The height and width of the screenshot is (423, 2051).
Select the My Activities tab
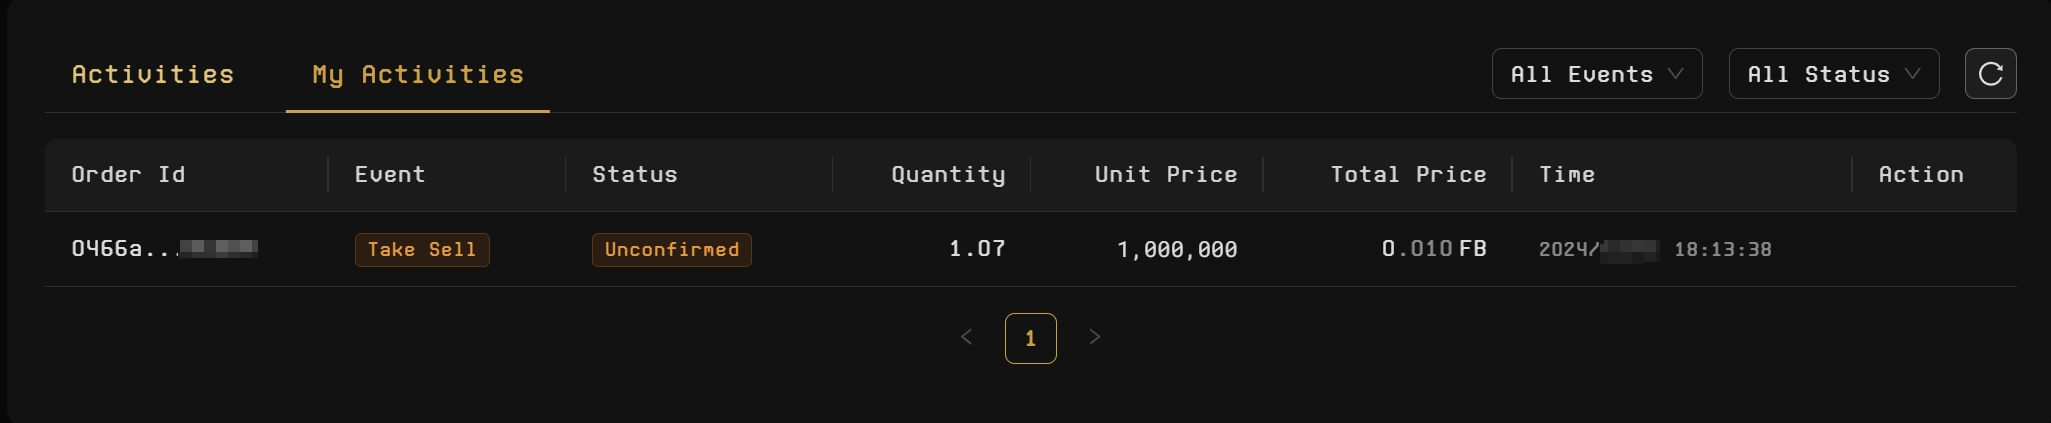point(418,74)
